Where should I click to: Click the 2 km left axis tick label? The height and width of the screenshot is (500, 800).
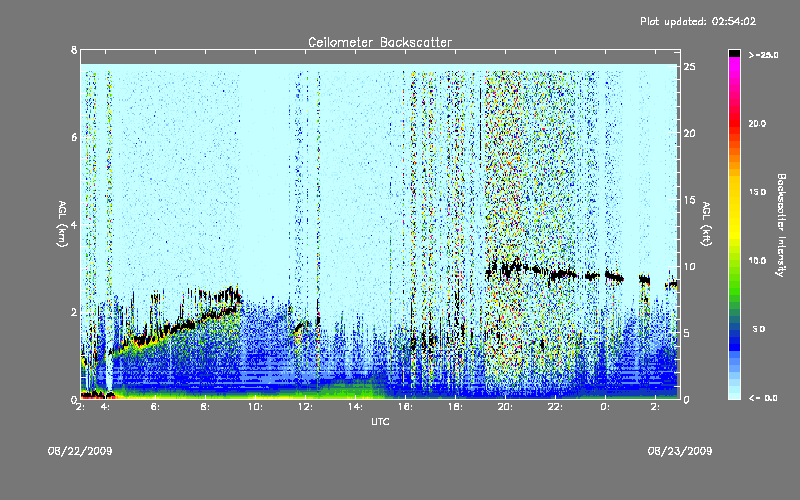(74, 312)
